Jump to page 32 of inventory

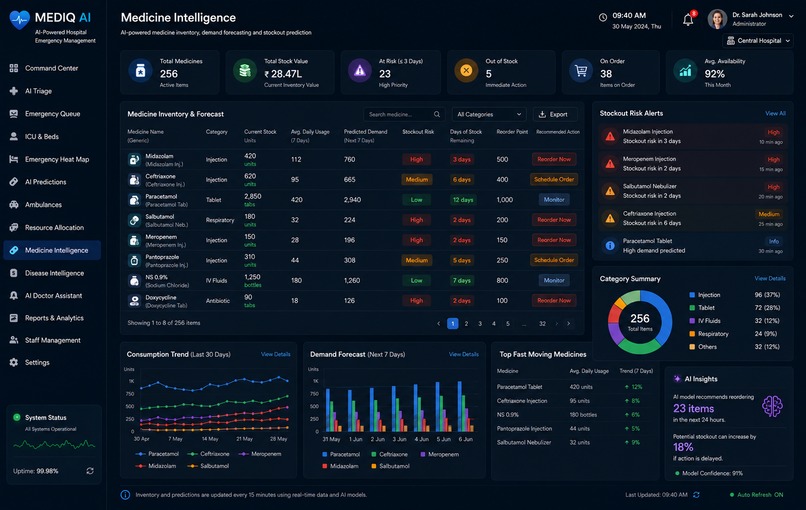click(x=542, y=323)
